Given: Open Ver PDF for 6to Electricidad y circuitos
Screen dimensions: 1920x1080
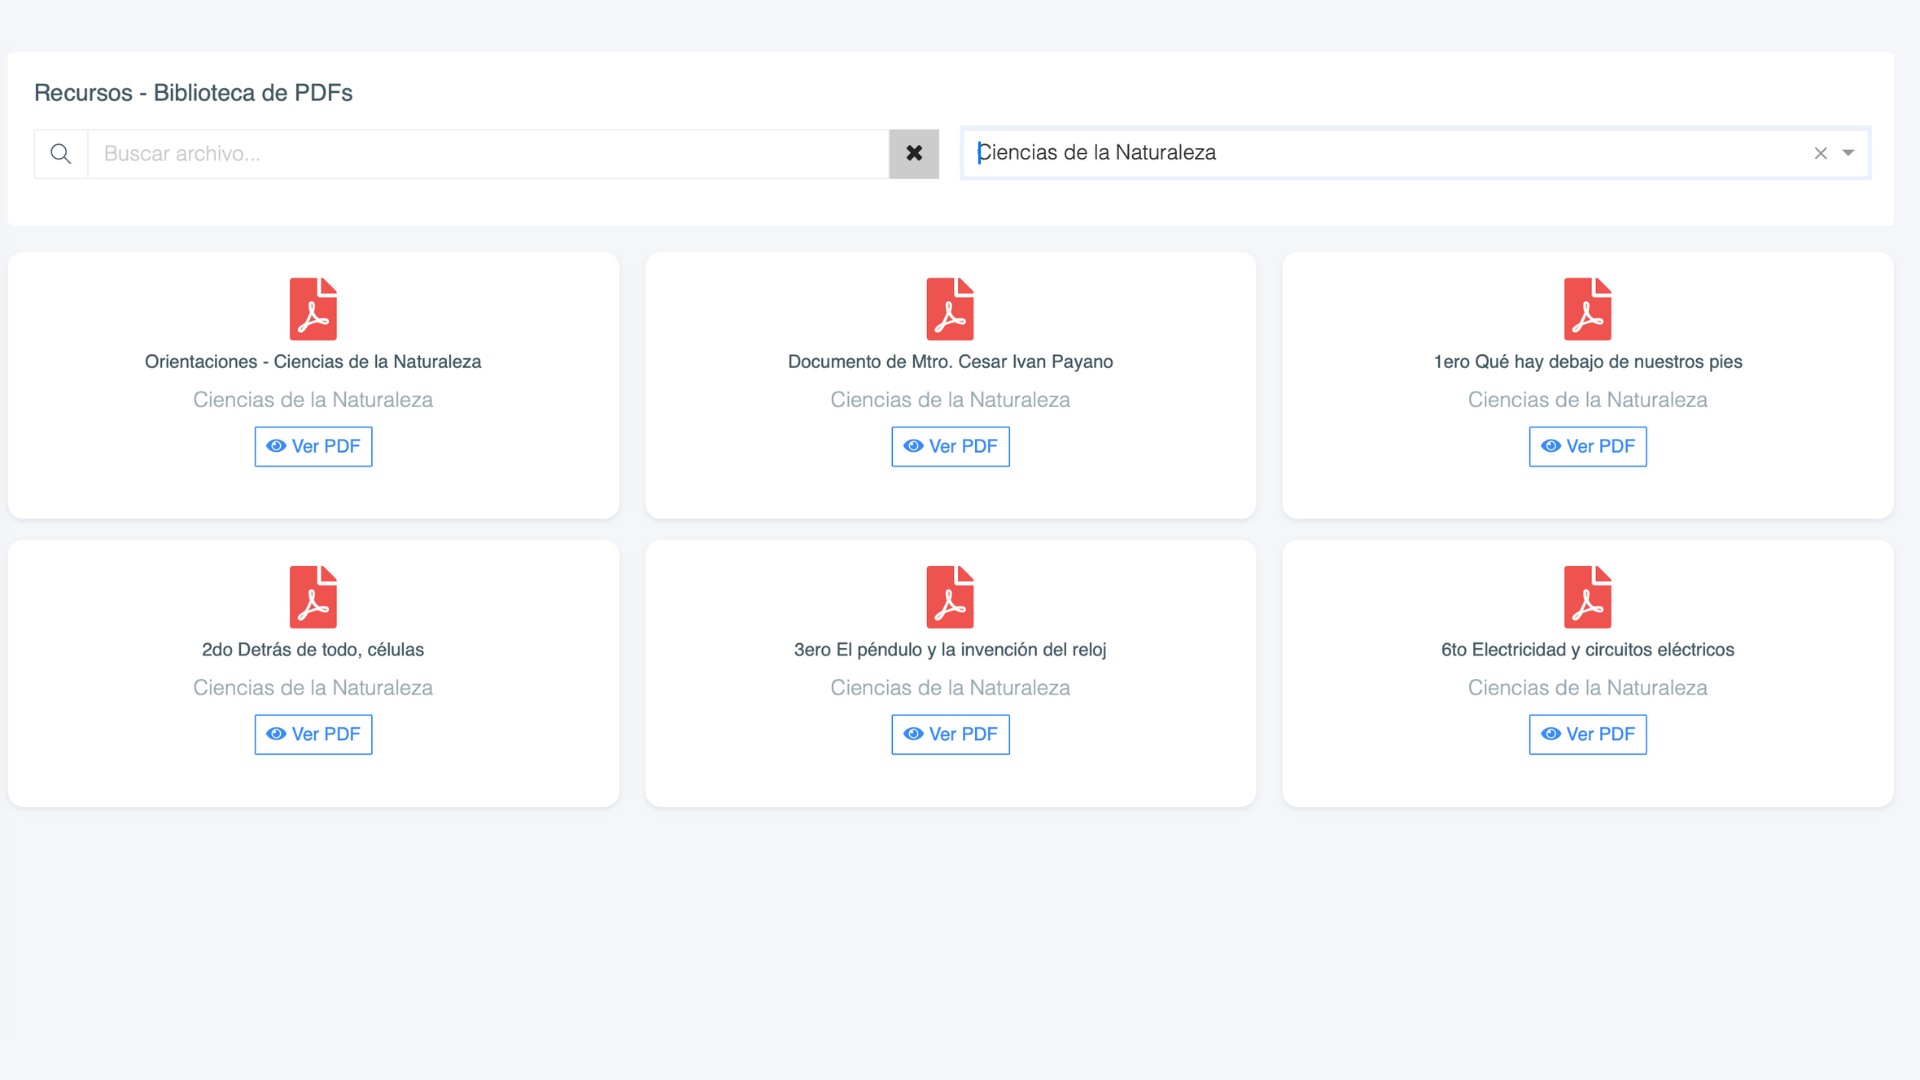Looking at the screenshot, I should pos(1587,734).
